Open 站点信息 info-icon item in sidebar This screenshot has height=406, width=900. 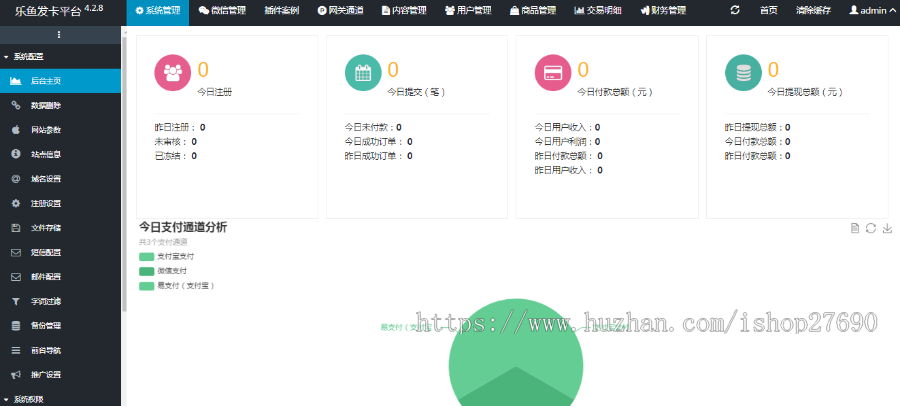60,154
